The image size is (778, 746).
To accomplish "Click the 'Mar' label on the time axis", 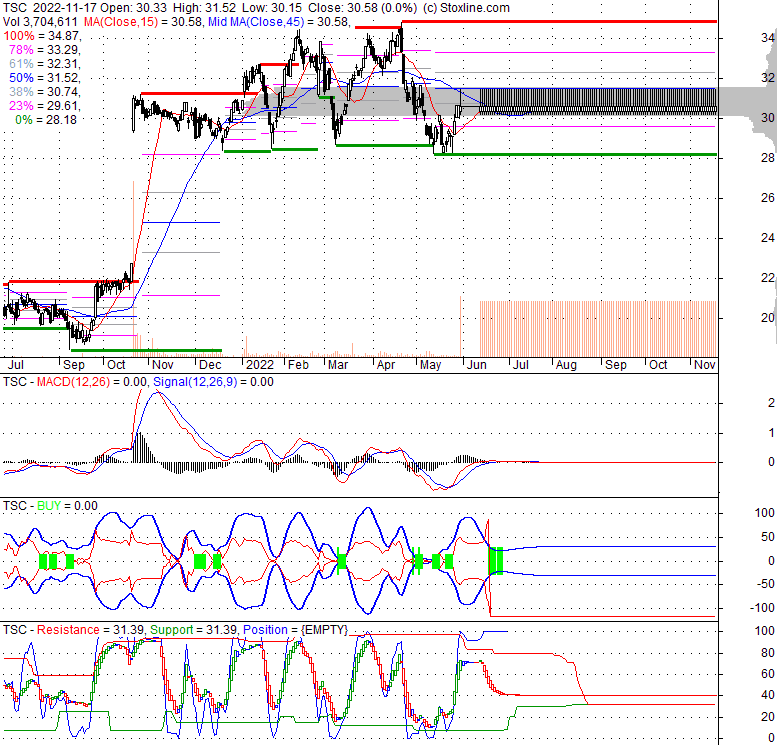I will point(338,365).
